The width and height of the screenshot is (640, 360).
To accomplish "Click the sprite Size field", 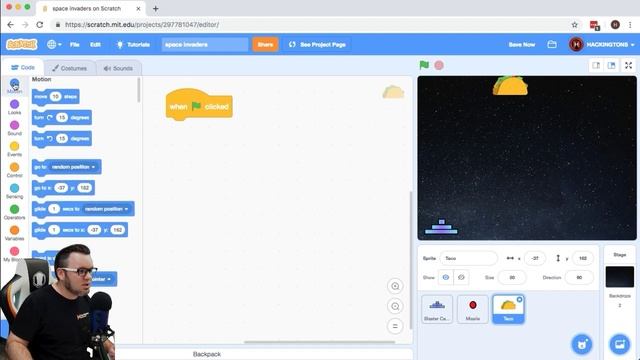I will pos(512,277).
